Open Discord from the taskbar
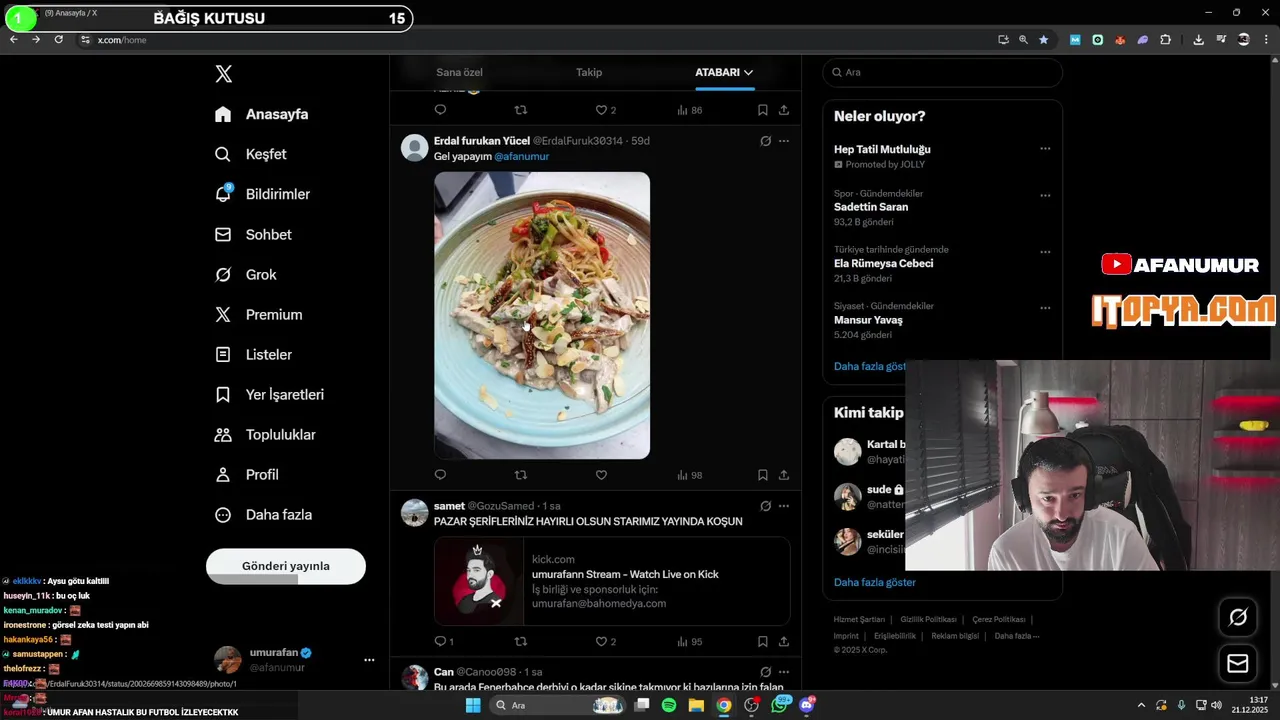Screen dimensions: 1280x720 click(x=807, y=705)
